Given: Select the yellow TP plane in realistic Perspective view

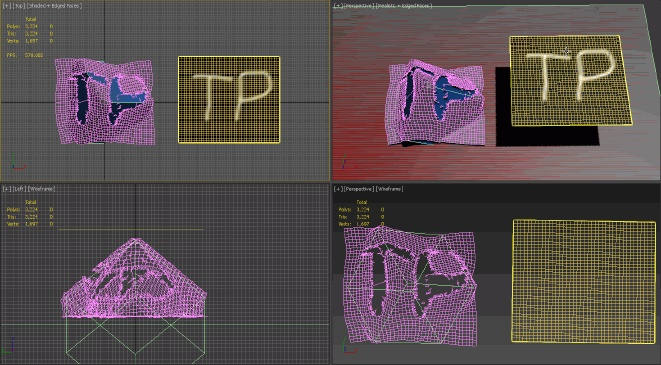Looking at the screenshot, I should [x=570, y=80].
